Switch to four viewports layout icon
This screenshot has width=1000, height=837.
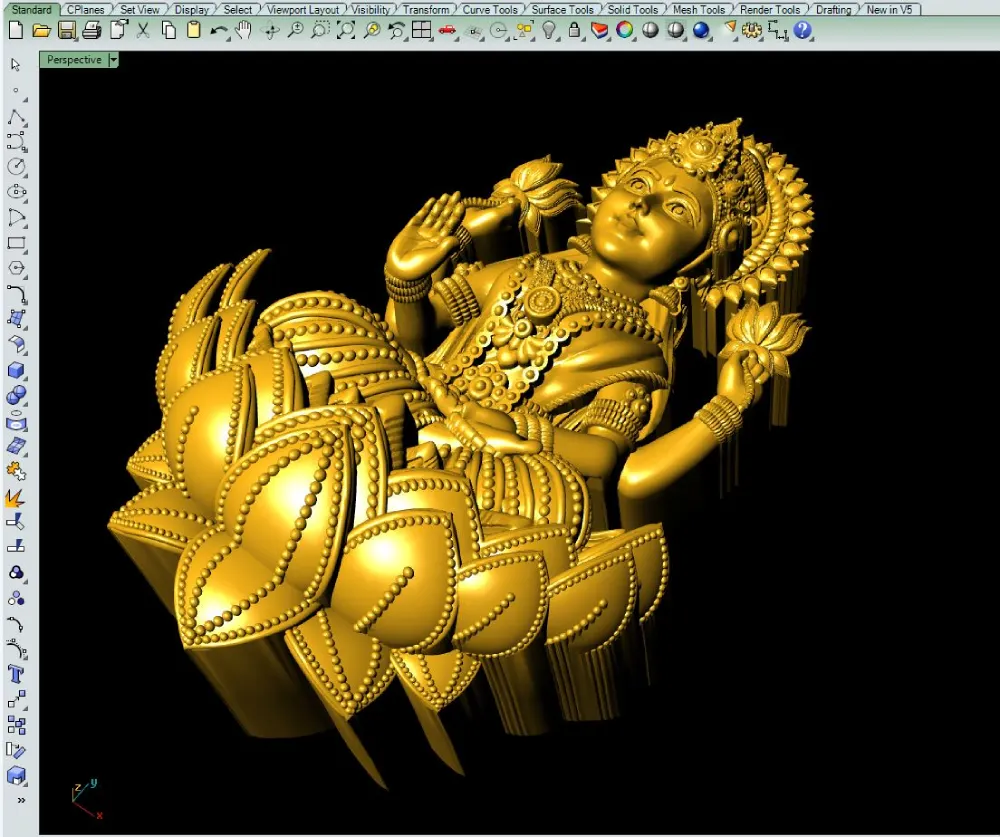[x=422, y=30]
